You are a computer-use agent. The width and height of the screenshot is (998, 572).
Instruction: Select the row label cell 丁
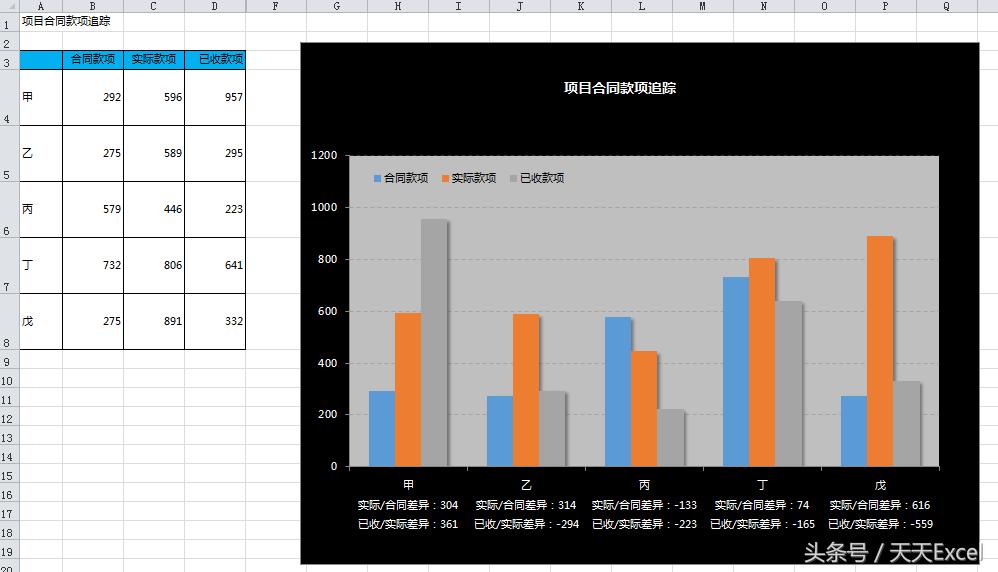click(41, 265)
